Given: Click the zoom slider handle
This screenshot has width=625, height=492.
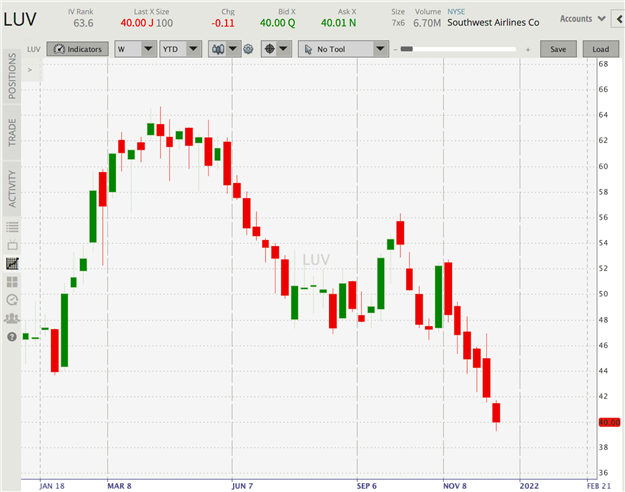Looking at the screenshot, I should pyautogui.click(x=407, y=49).
